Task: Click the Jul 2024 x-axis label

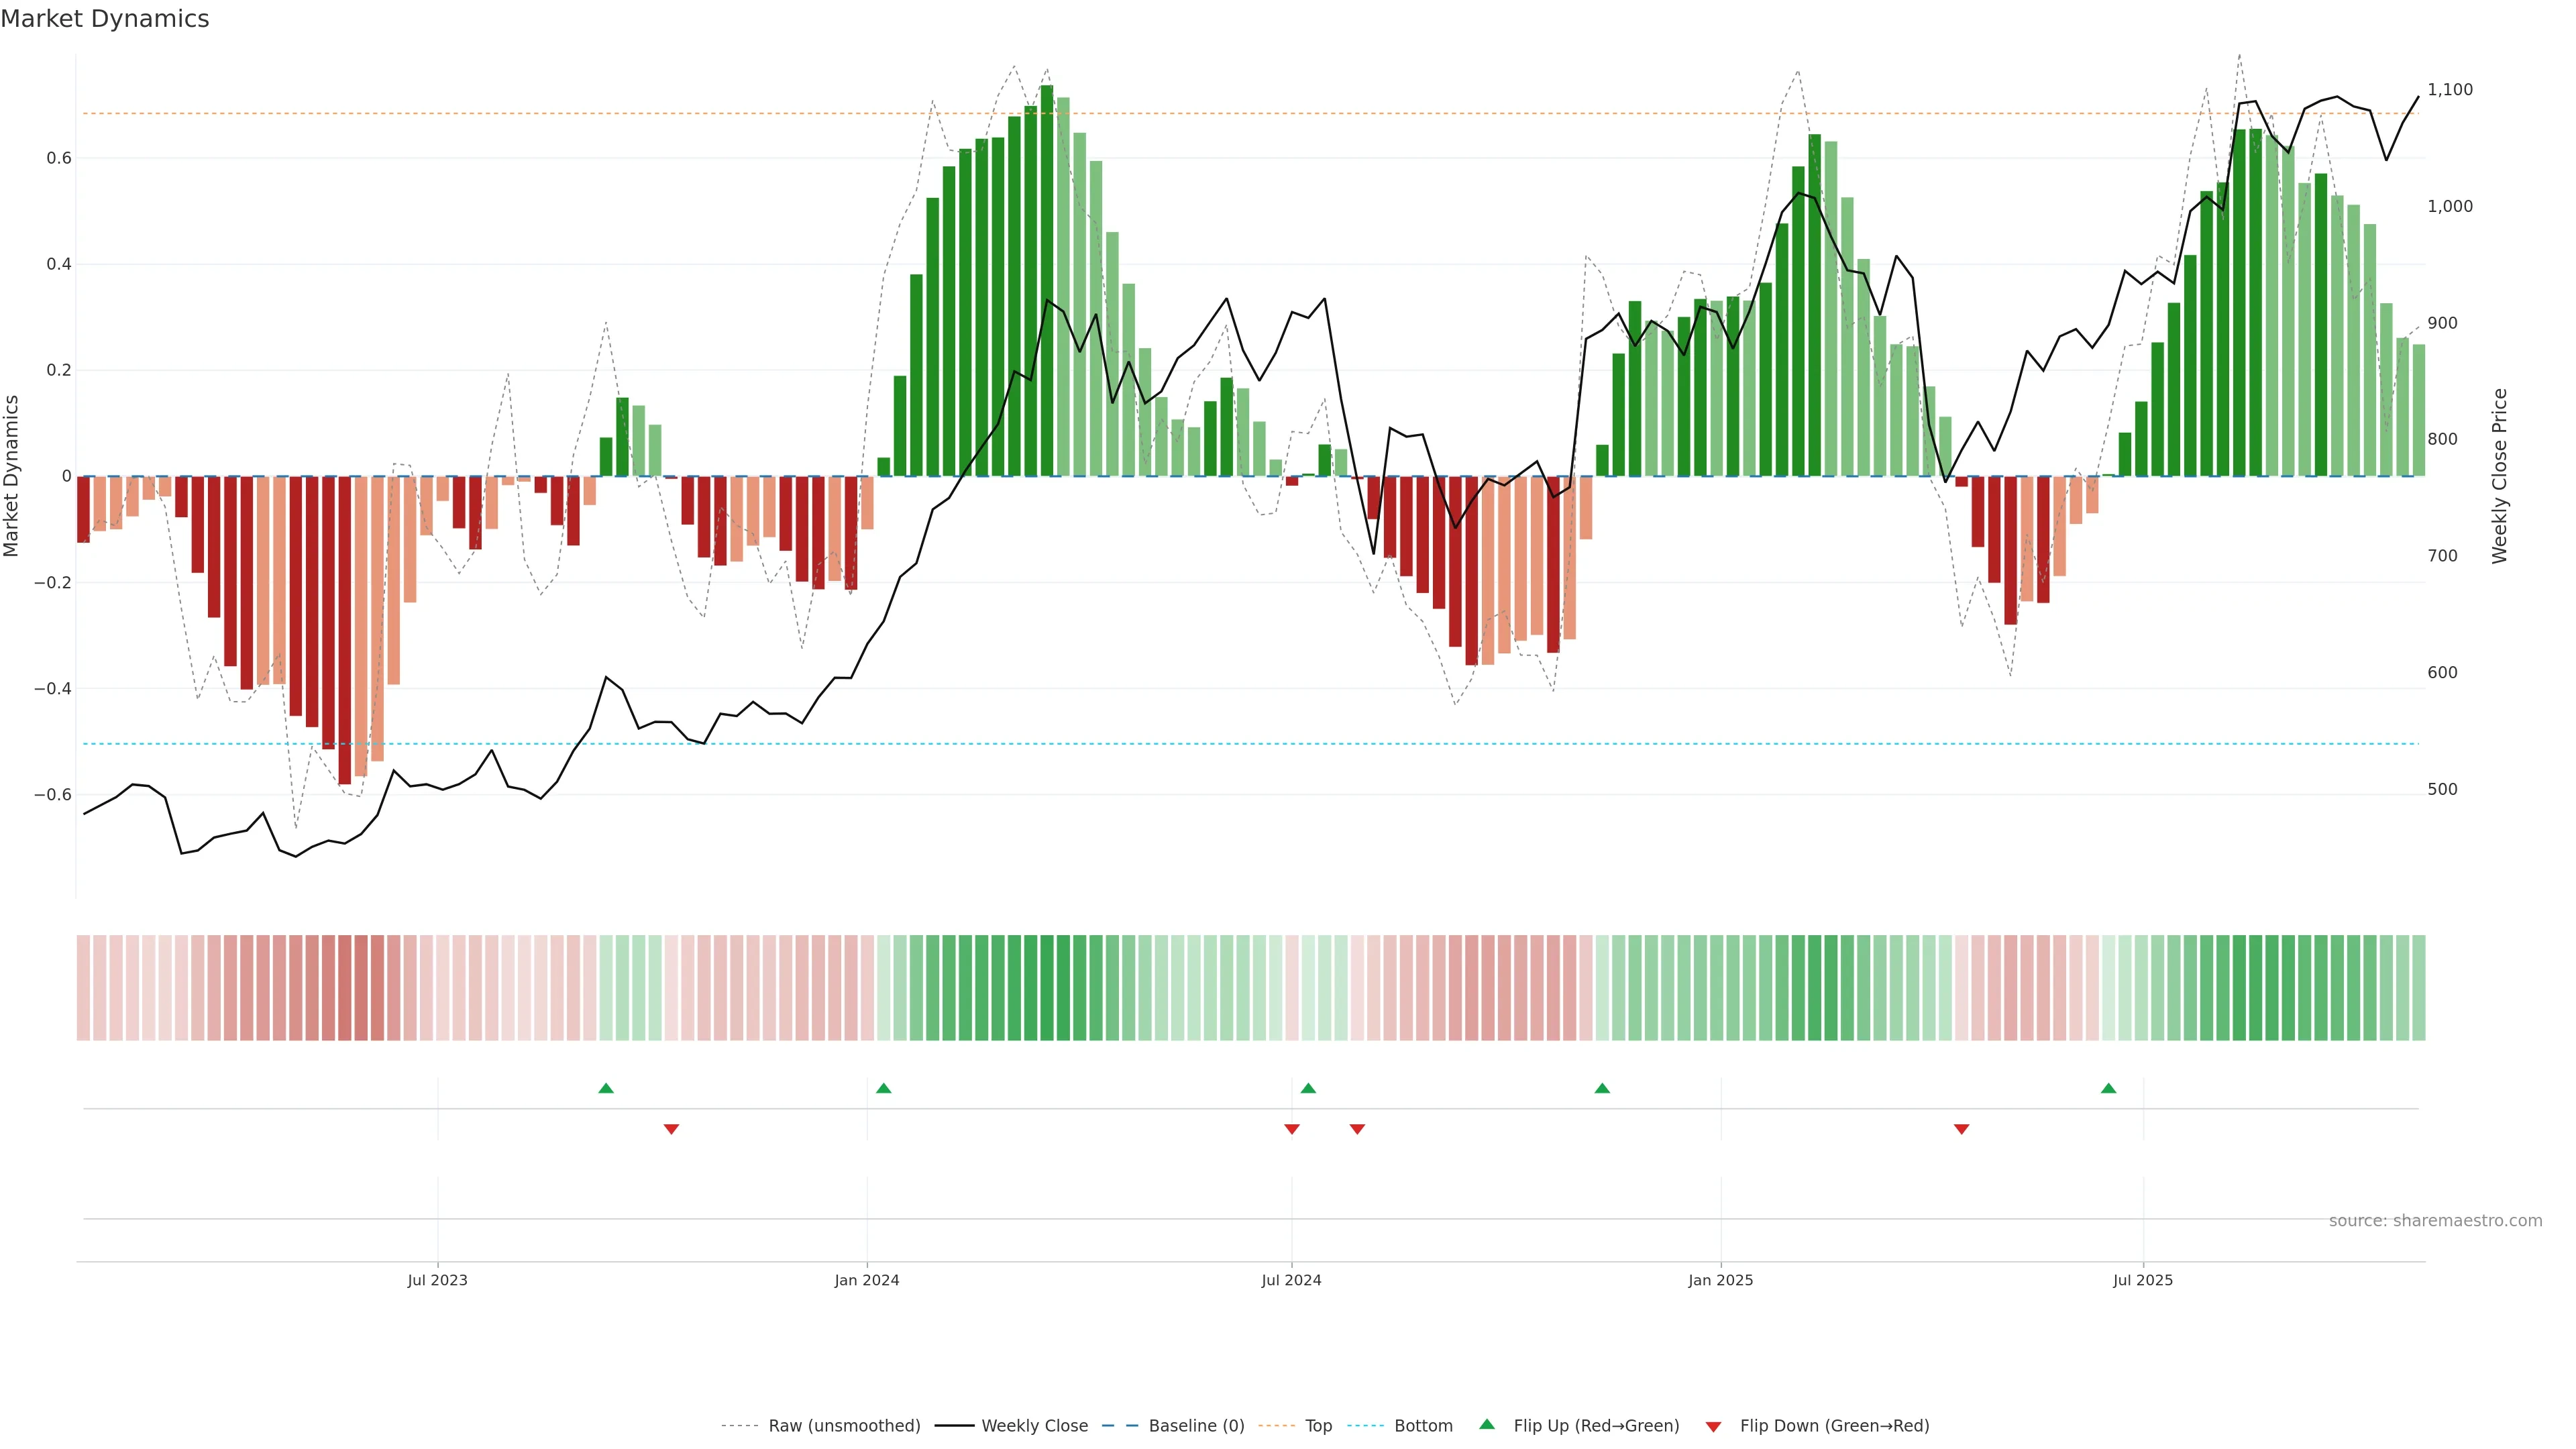Action: pyautogui.click(x=1291, y=1280)
